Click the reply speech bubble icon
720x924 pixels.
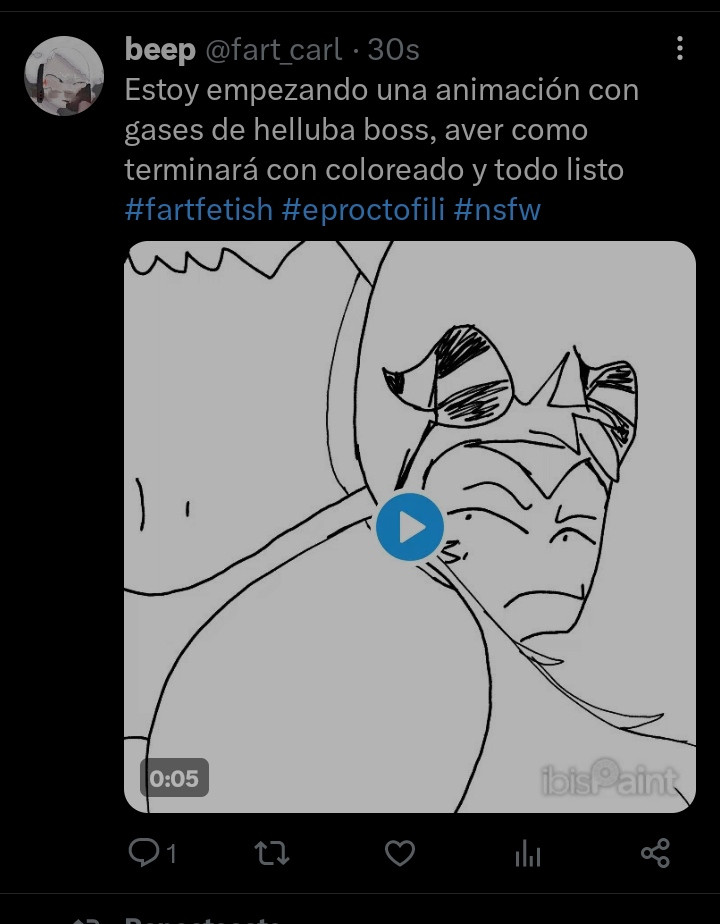tap(144, 852)
